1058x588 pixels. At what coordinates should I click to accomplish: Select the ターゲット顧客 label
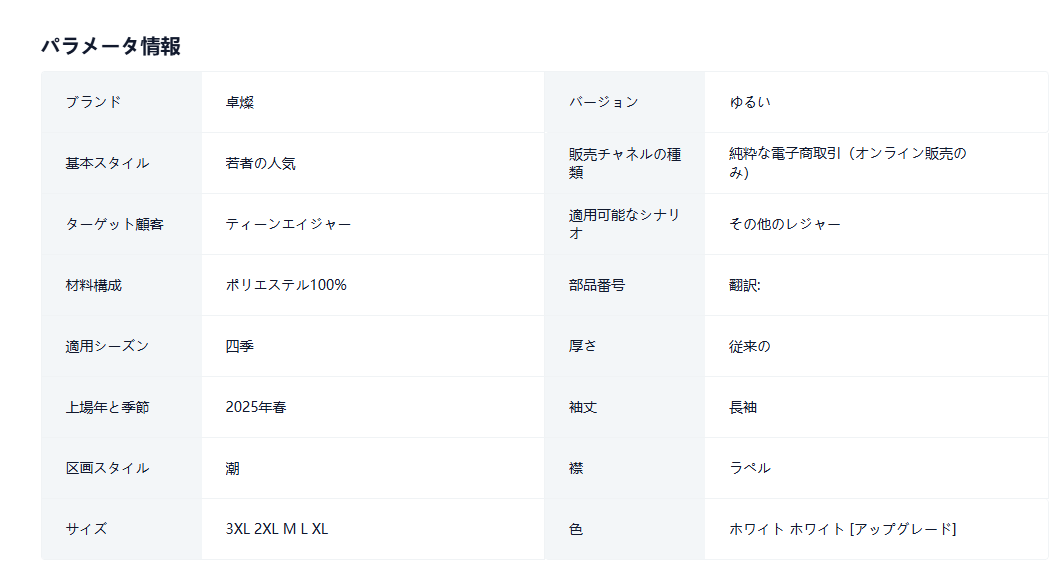(114, 224)
